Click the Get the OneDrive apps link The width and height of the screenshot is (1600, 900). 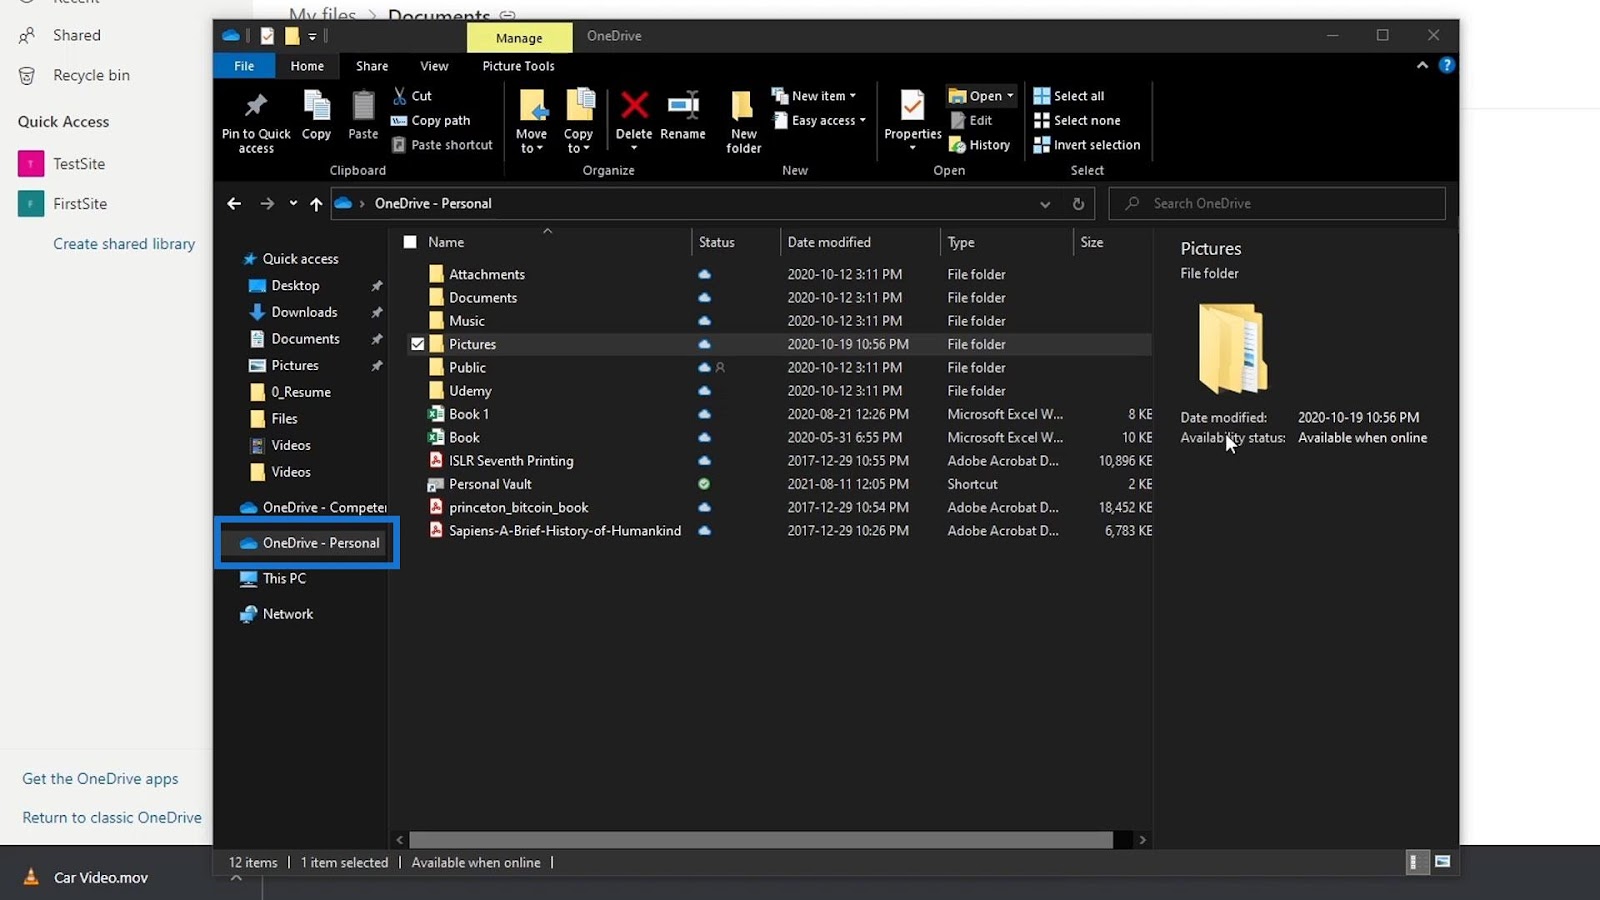click(100, 779)
